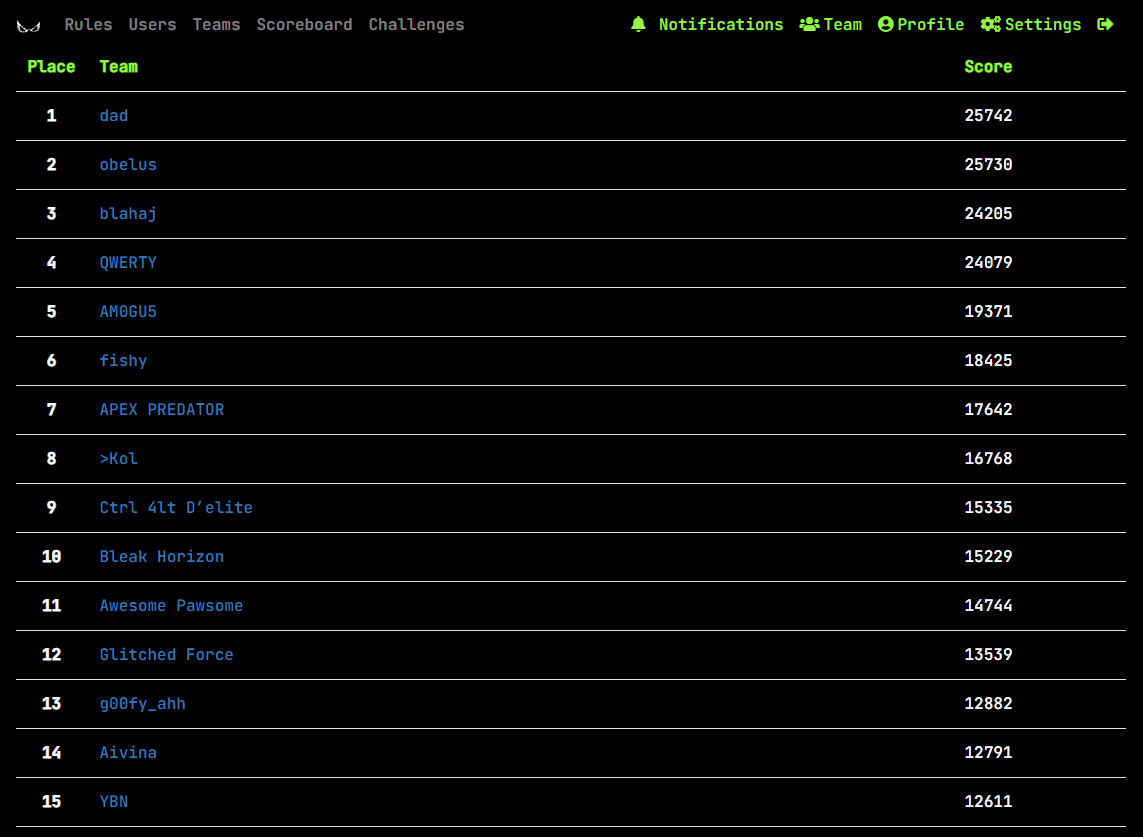The height and width of the screenshot is (837, 1143).
Task: Select the APEX PREDATOR team link
Action: tap(162, 410)
